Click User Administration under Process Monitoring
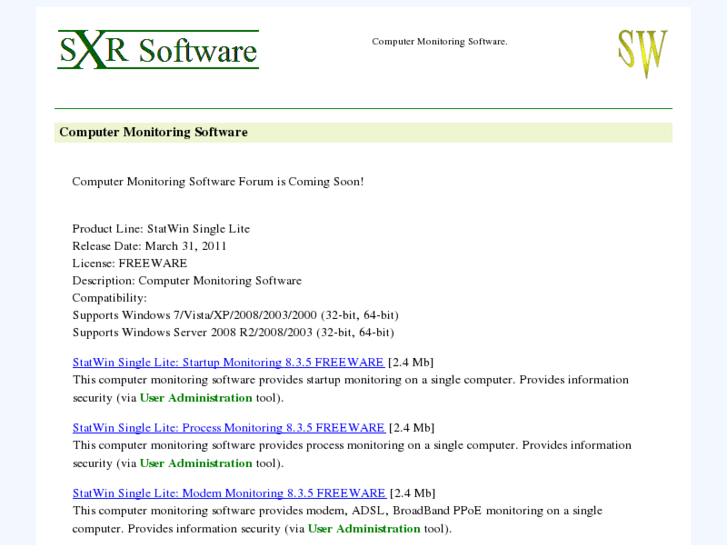This screenshot has width=727, height=545. tap(196, 463)
